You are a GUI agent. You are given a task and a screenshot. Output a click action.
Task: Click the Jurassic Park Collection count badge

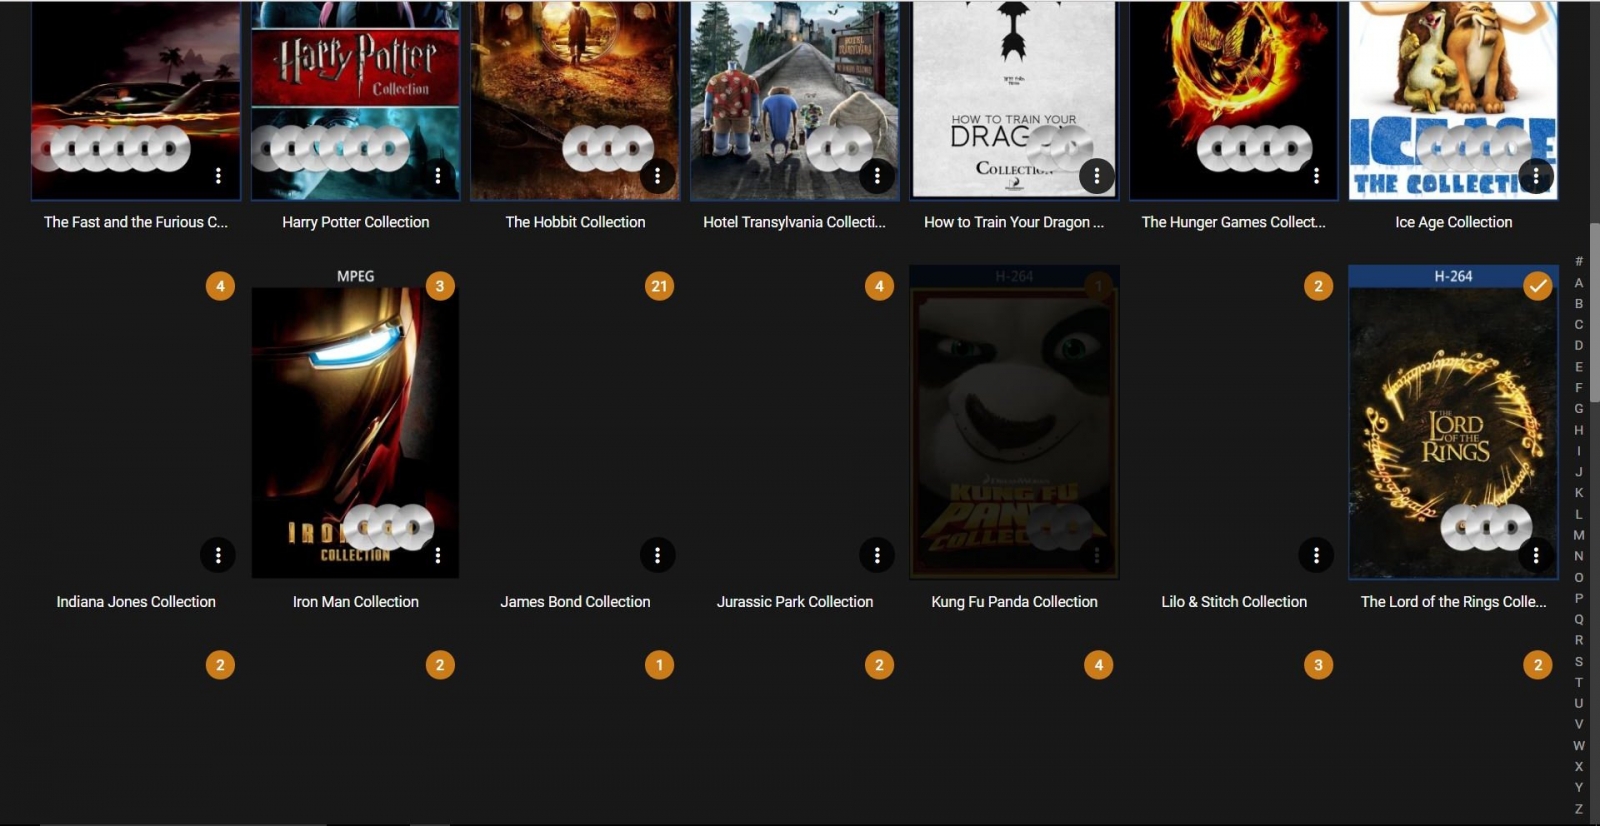[879, 286]
